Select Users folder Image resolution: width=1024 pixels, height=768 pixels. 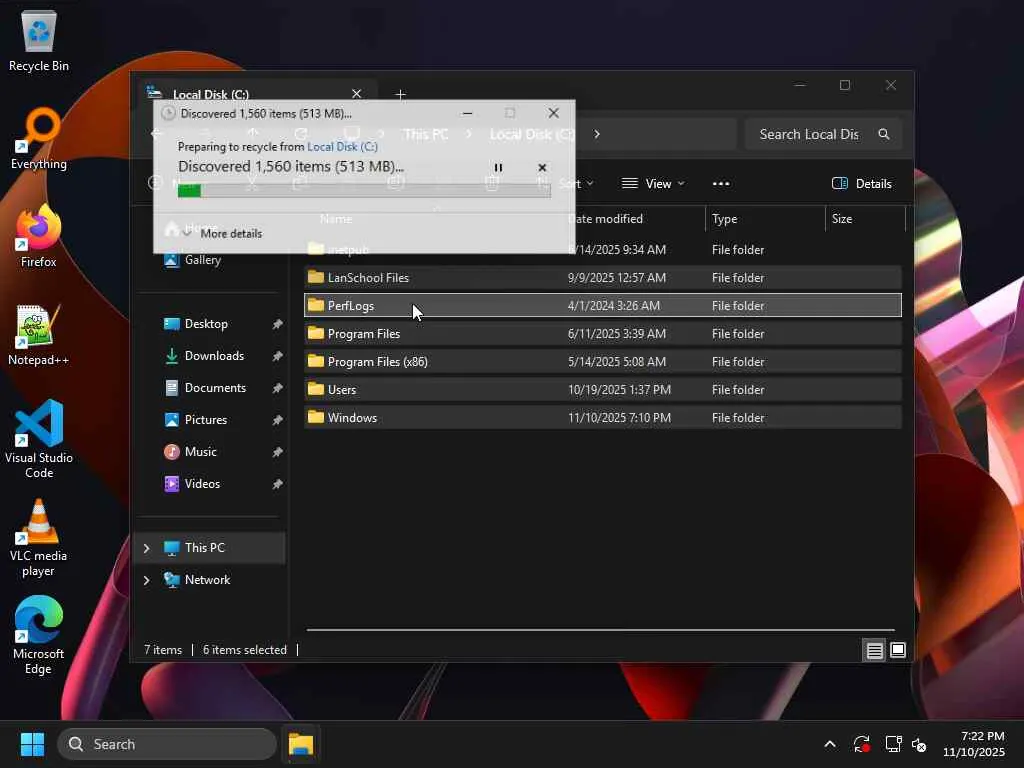pos(603,390)
